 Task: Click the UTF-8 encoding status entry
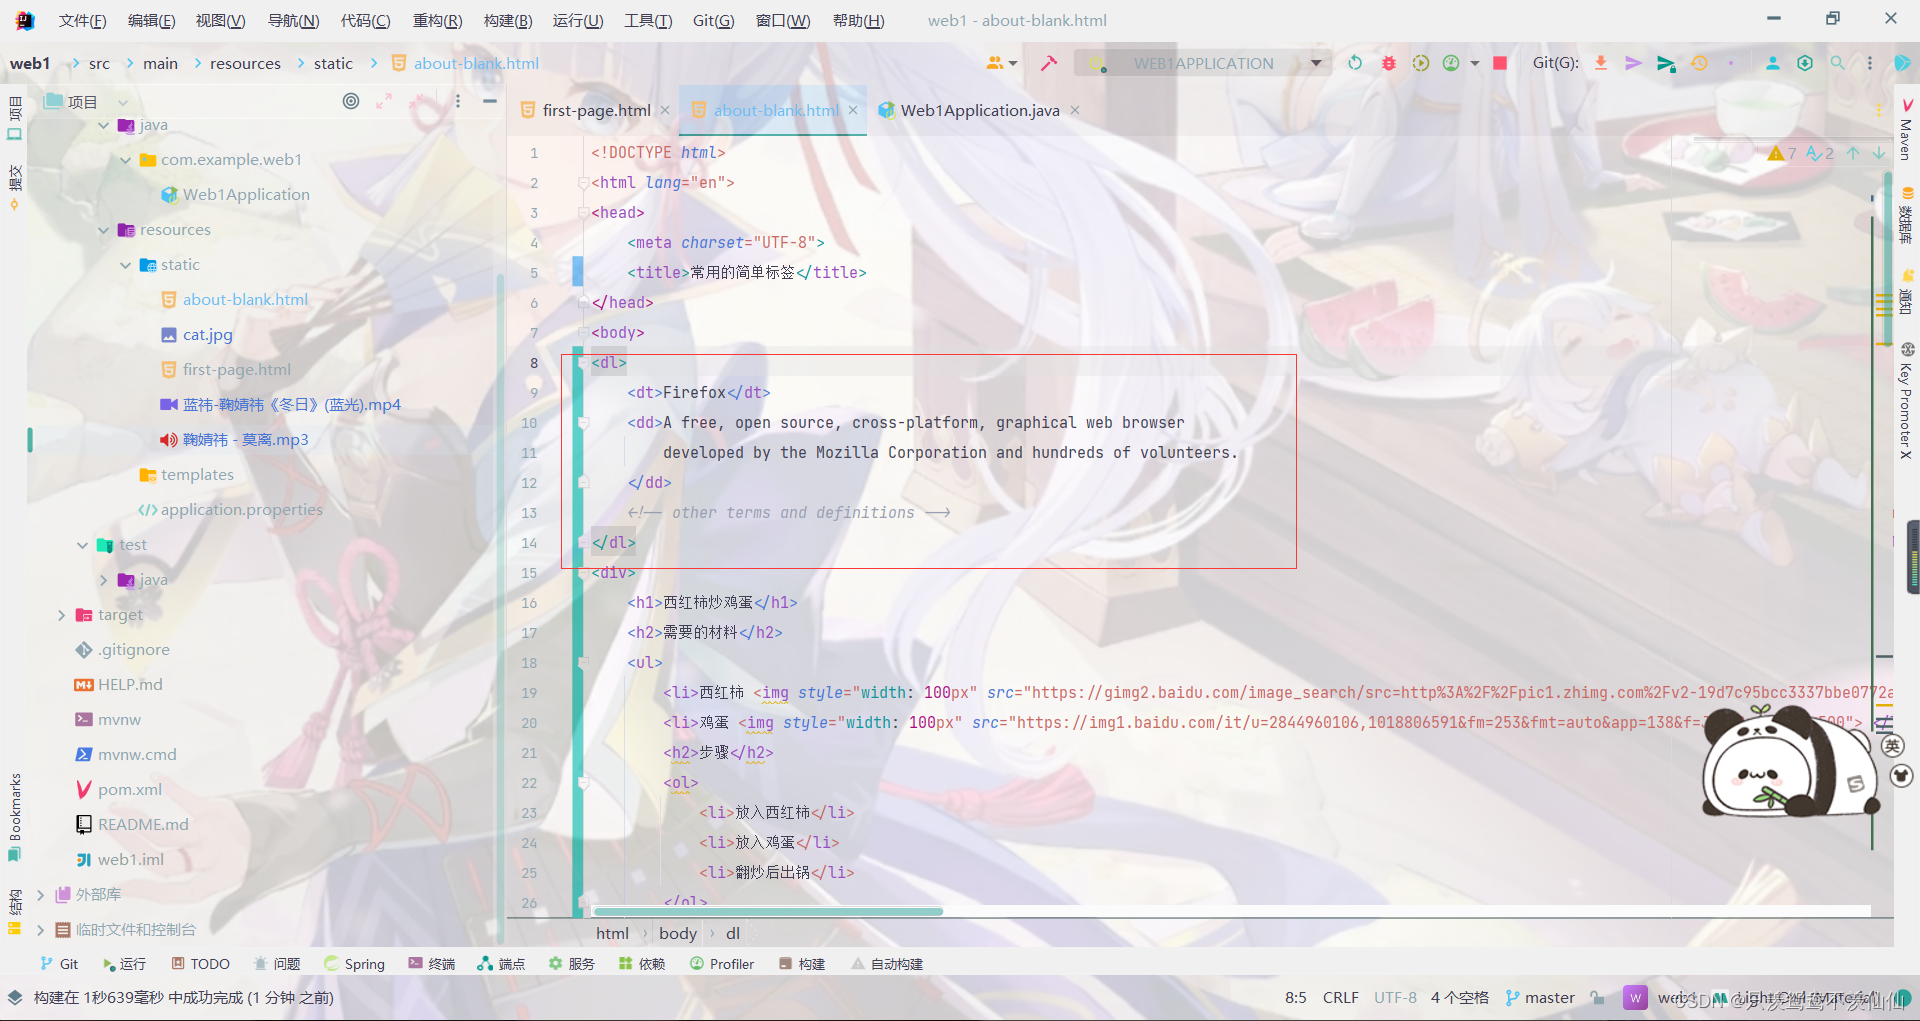(x=1395, y=997)
